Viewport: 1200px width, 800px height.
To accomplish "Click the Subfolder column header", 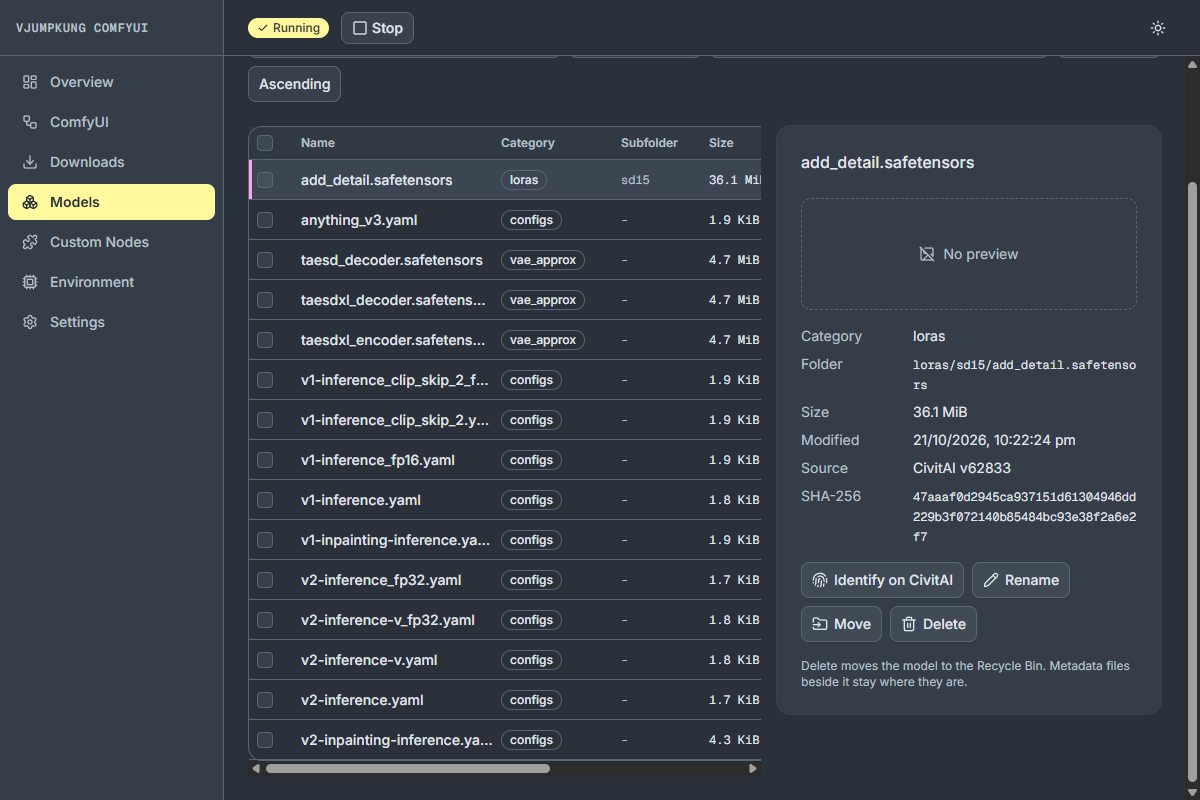I will pyautogui.click(x=649, y=143).
